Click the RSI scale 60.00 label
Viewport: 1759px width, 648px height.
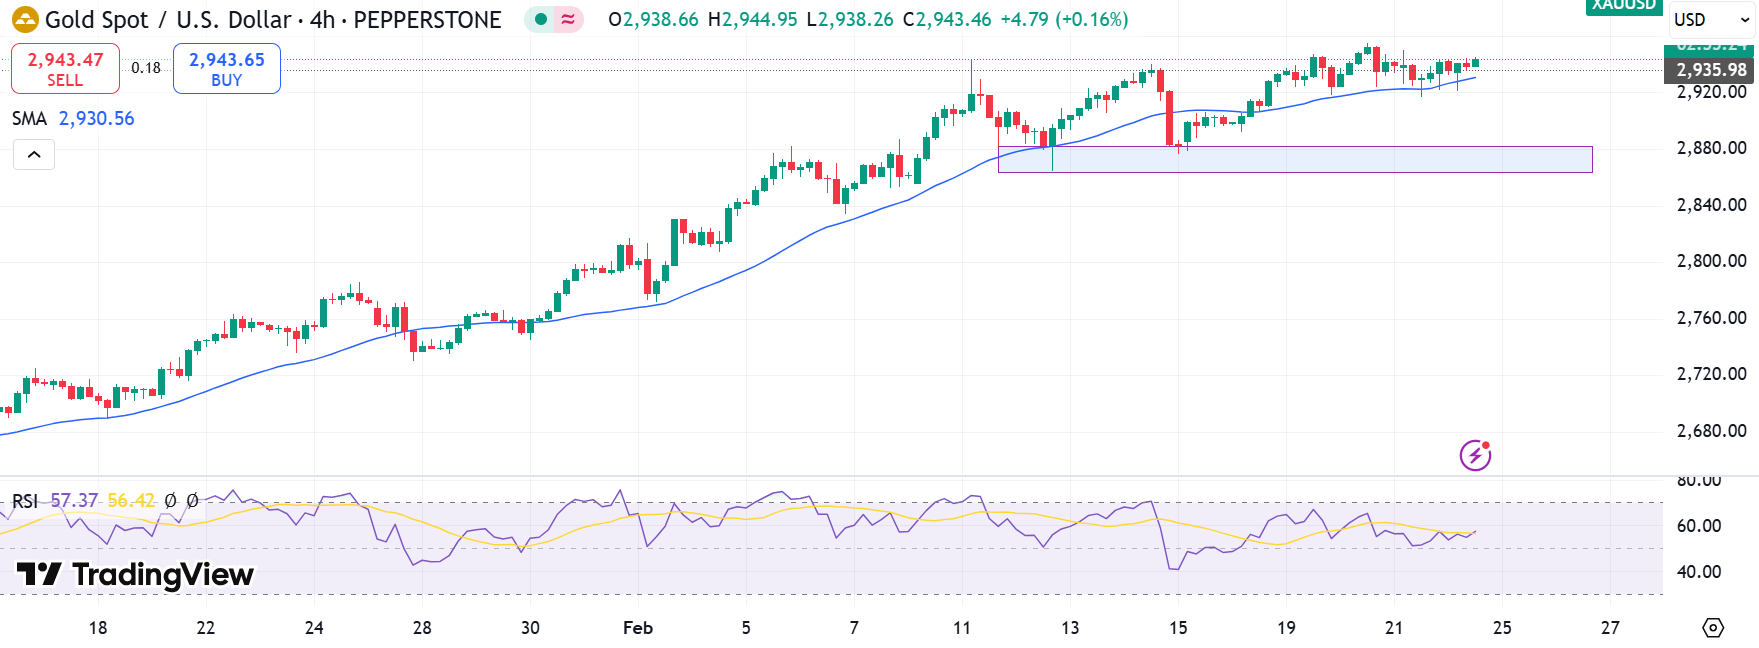tap(1699, 526)
